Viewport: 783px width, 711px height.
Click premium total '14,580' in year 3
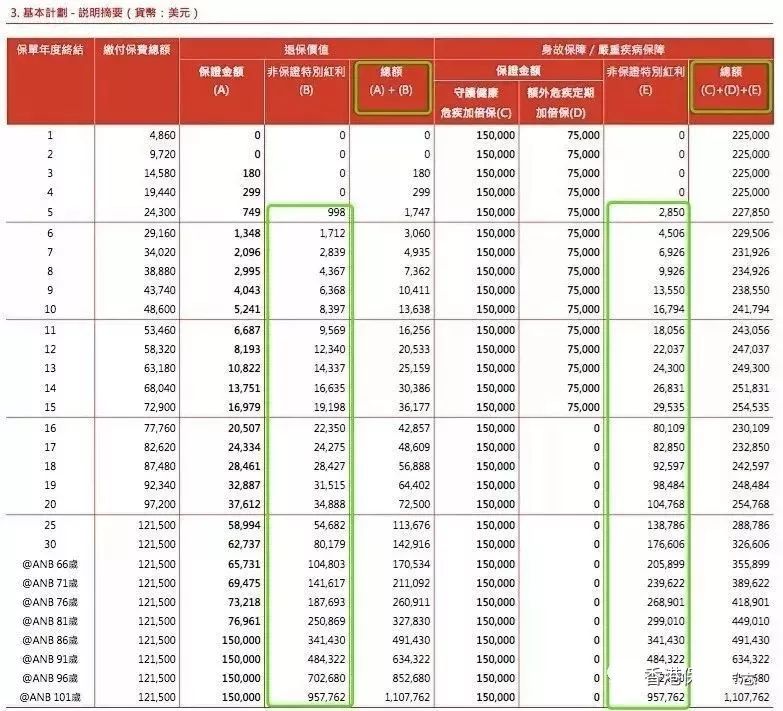pyautogui.click(x=160, y=173)
